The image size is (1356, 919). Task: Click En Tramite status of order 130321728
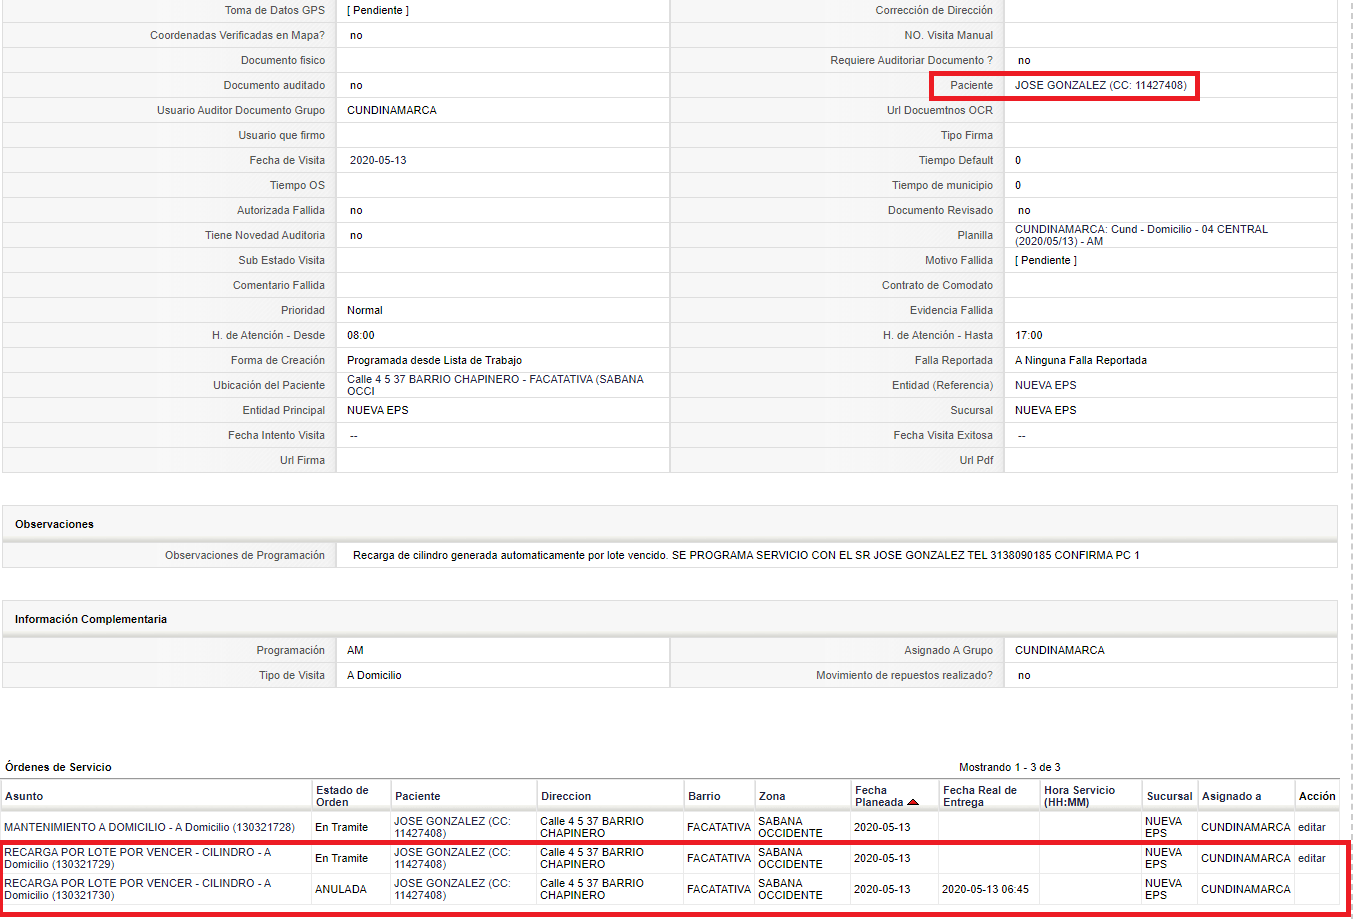[x=341, y=827]
